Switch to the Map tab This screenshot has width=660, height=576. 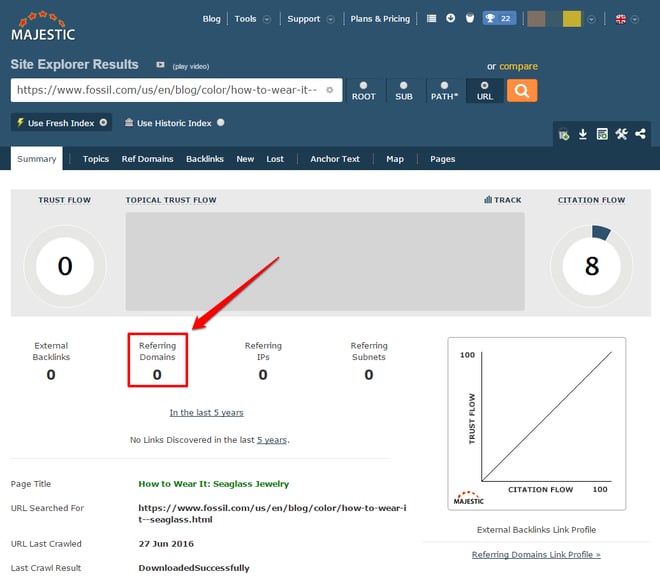(395, 159)
